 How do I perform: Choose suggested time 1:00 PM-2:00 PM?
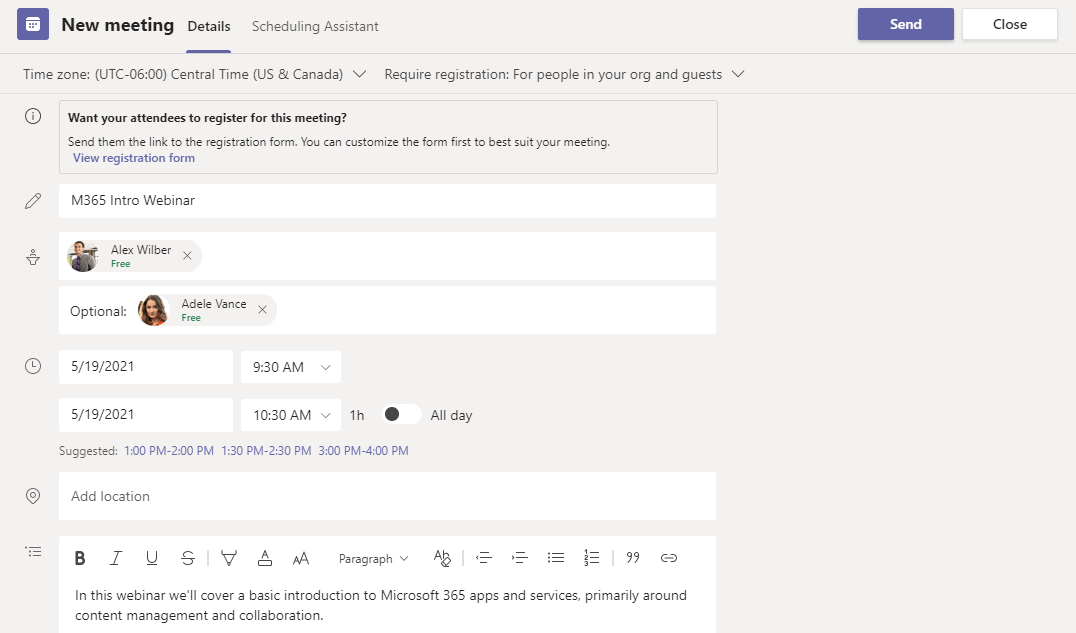(x=169, y=451)
